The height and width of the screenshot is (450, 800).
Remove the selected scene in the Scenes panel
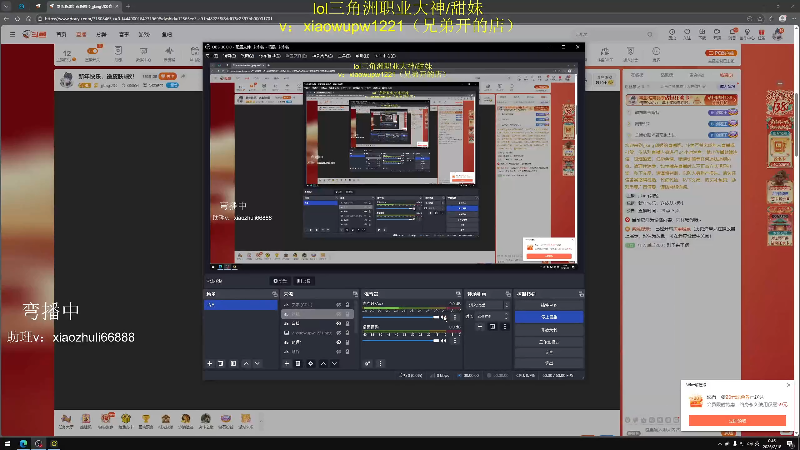click(221, 364)
